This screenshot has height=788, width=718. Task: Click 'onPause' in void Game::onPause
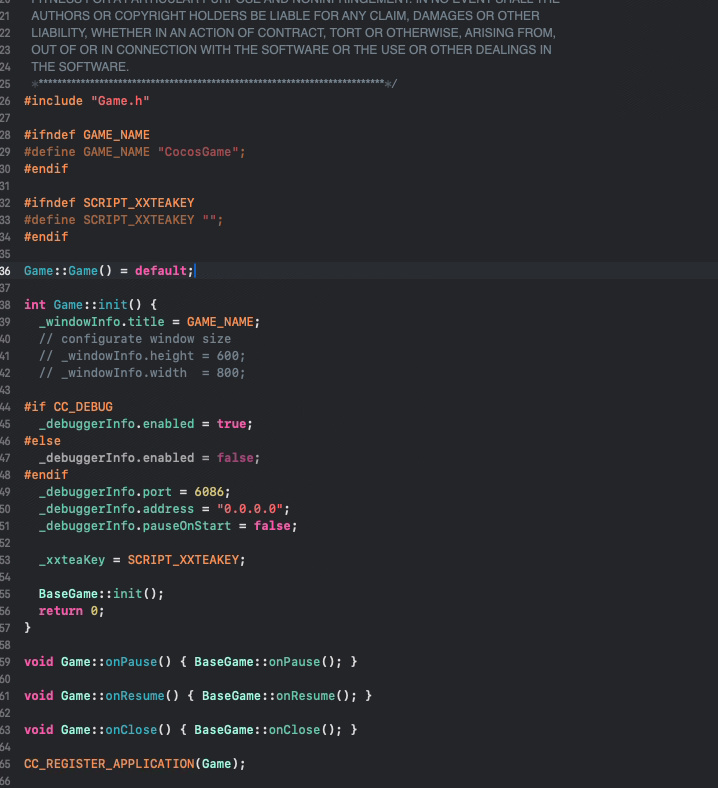[x=131, y=662]
